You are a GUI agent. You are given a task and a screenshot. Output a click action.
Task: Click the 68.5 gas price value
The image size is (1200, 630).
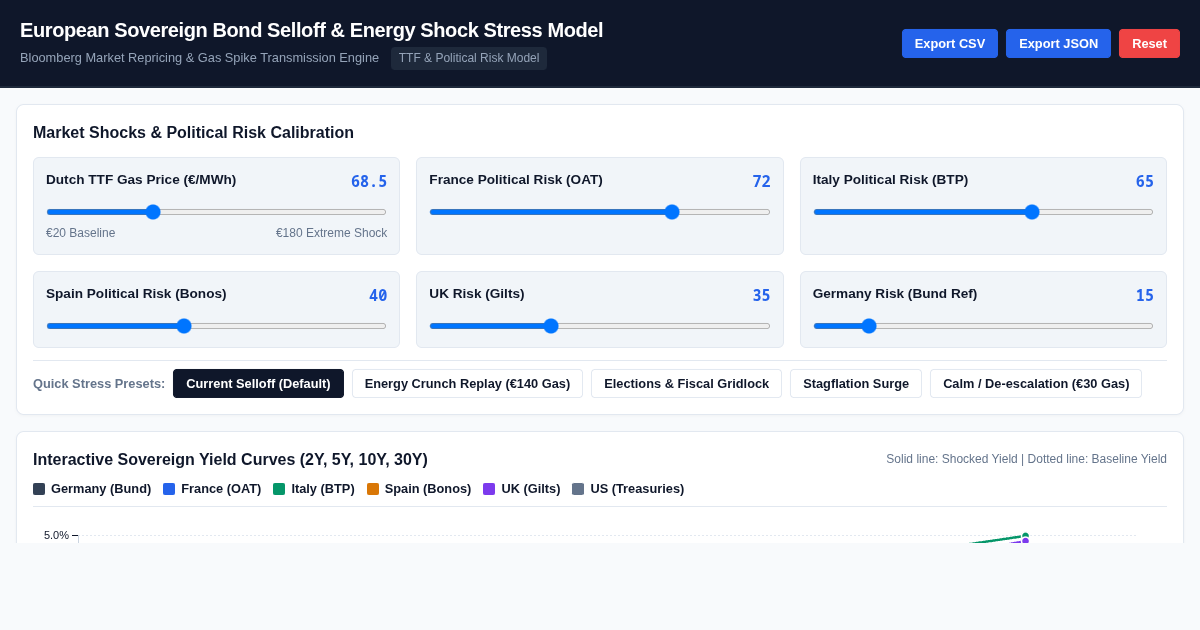pos(369,182)
